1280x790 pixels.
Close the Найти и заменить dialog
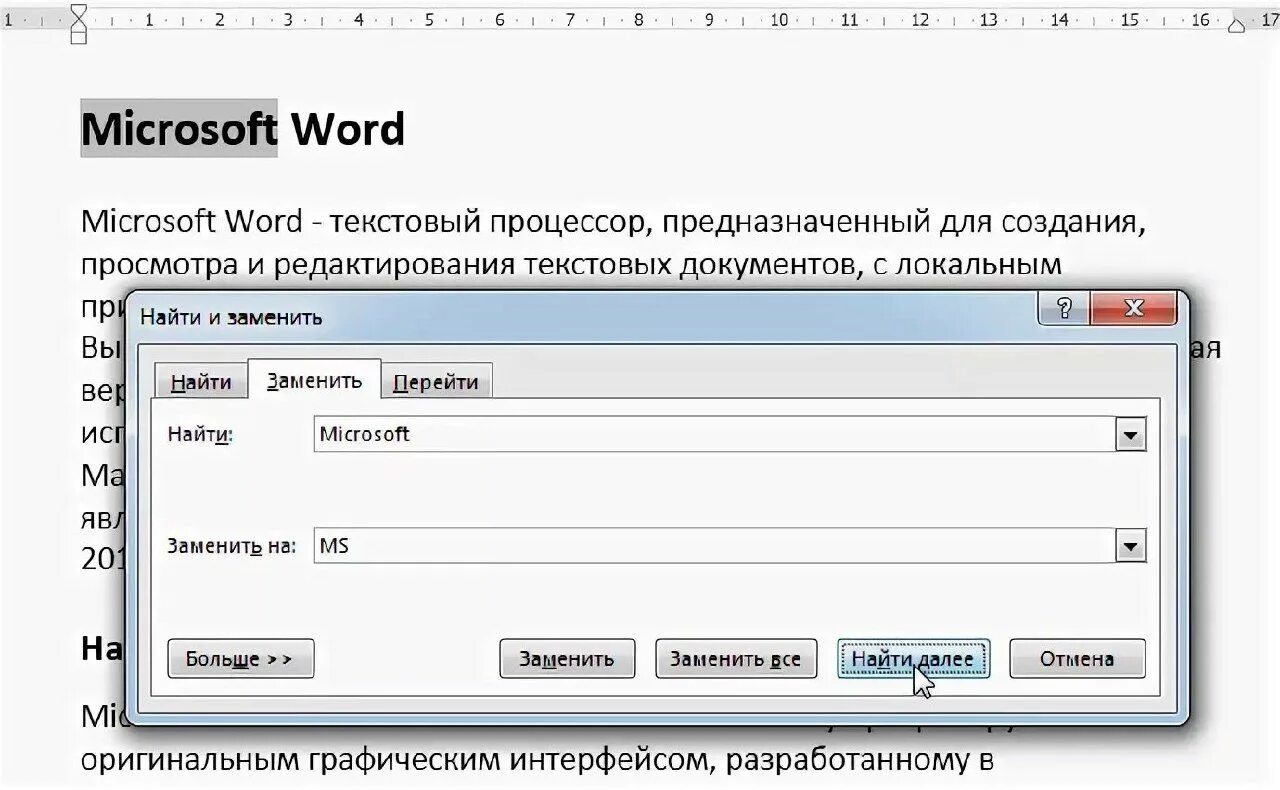tap(1133, 308)
